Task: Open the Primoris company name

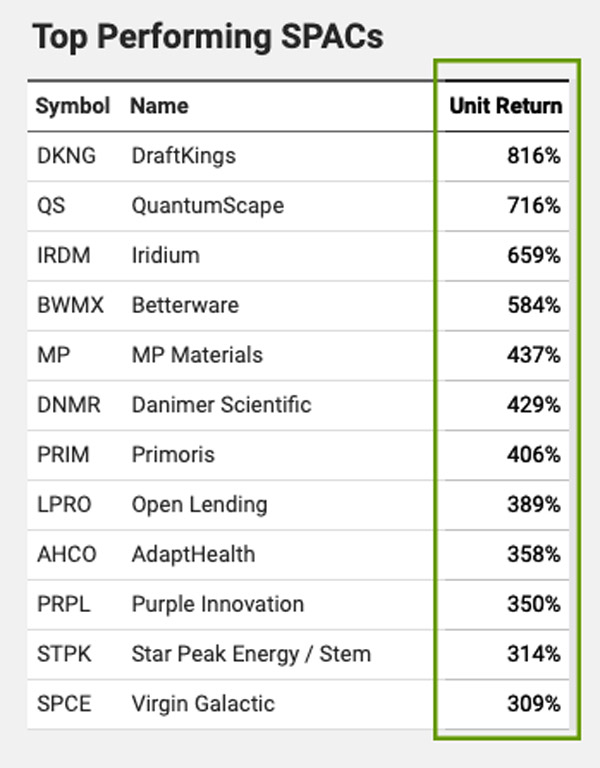Action: pyautogui.click(x=173, y=455)
